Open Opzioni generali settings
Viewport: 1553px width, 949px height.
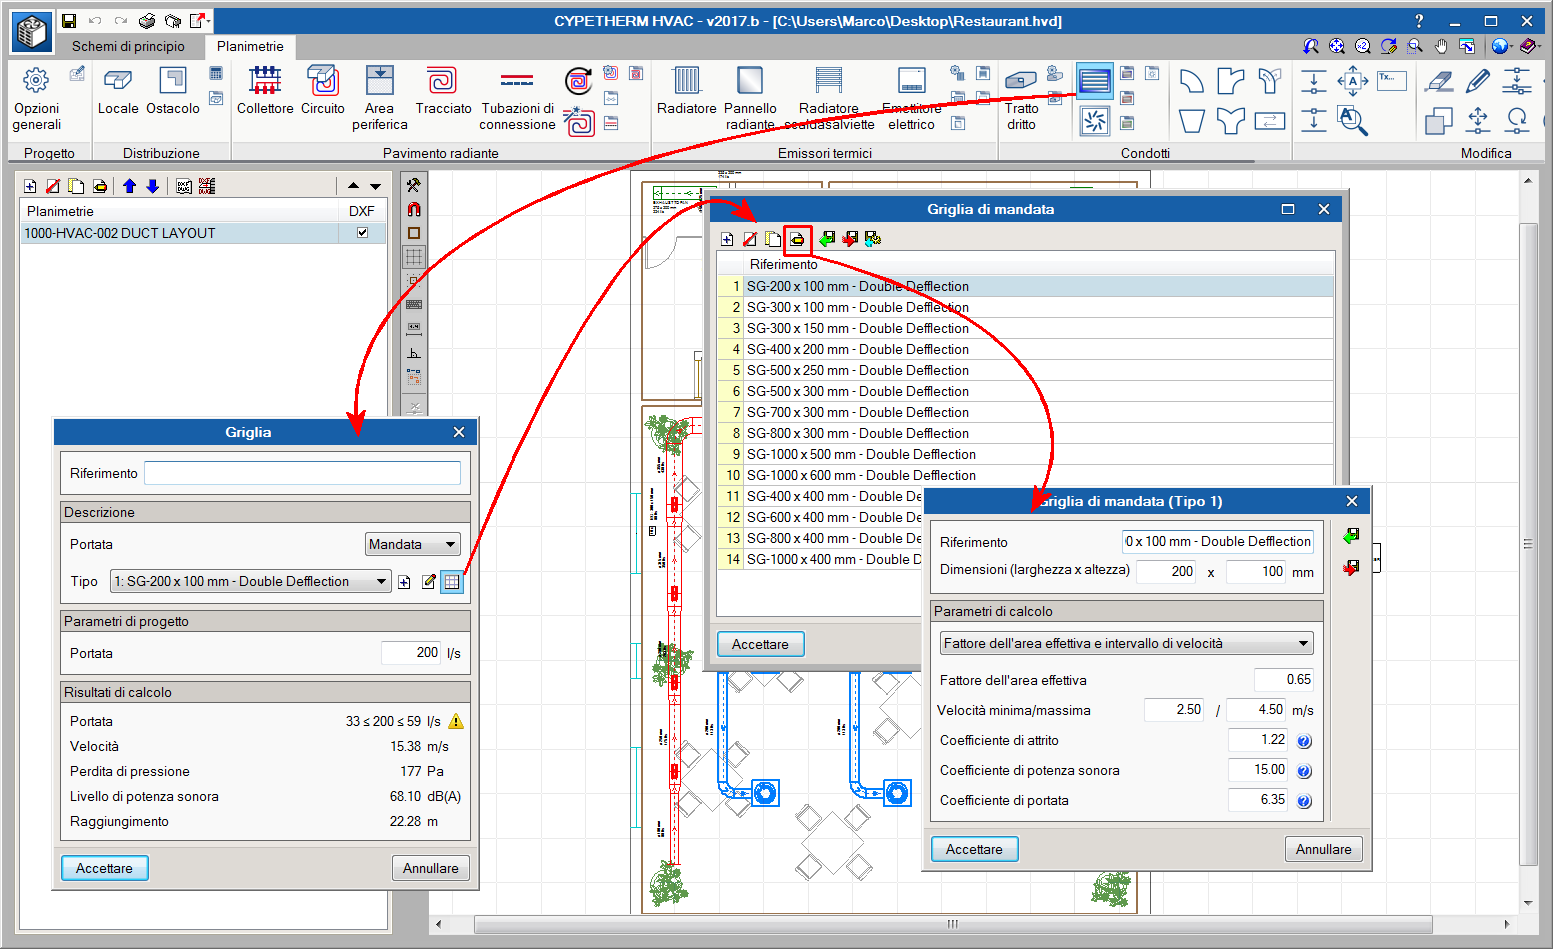coord(37,99)
